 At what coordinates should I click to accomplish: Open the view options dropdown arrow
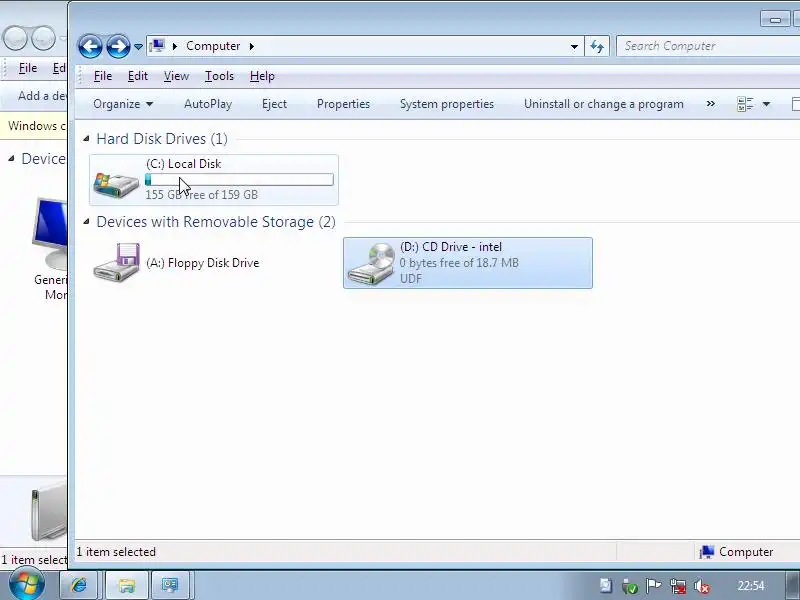(766, 104)
